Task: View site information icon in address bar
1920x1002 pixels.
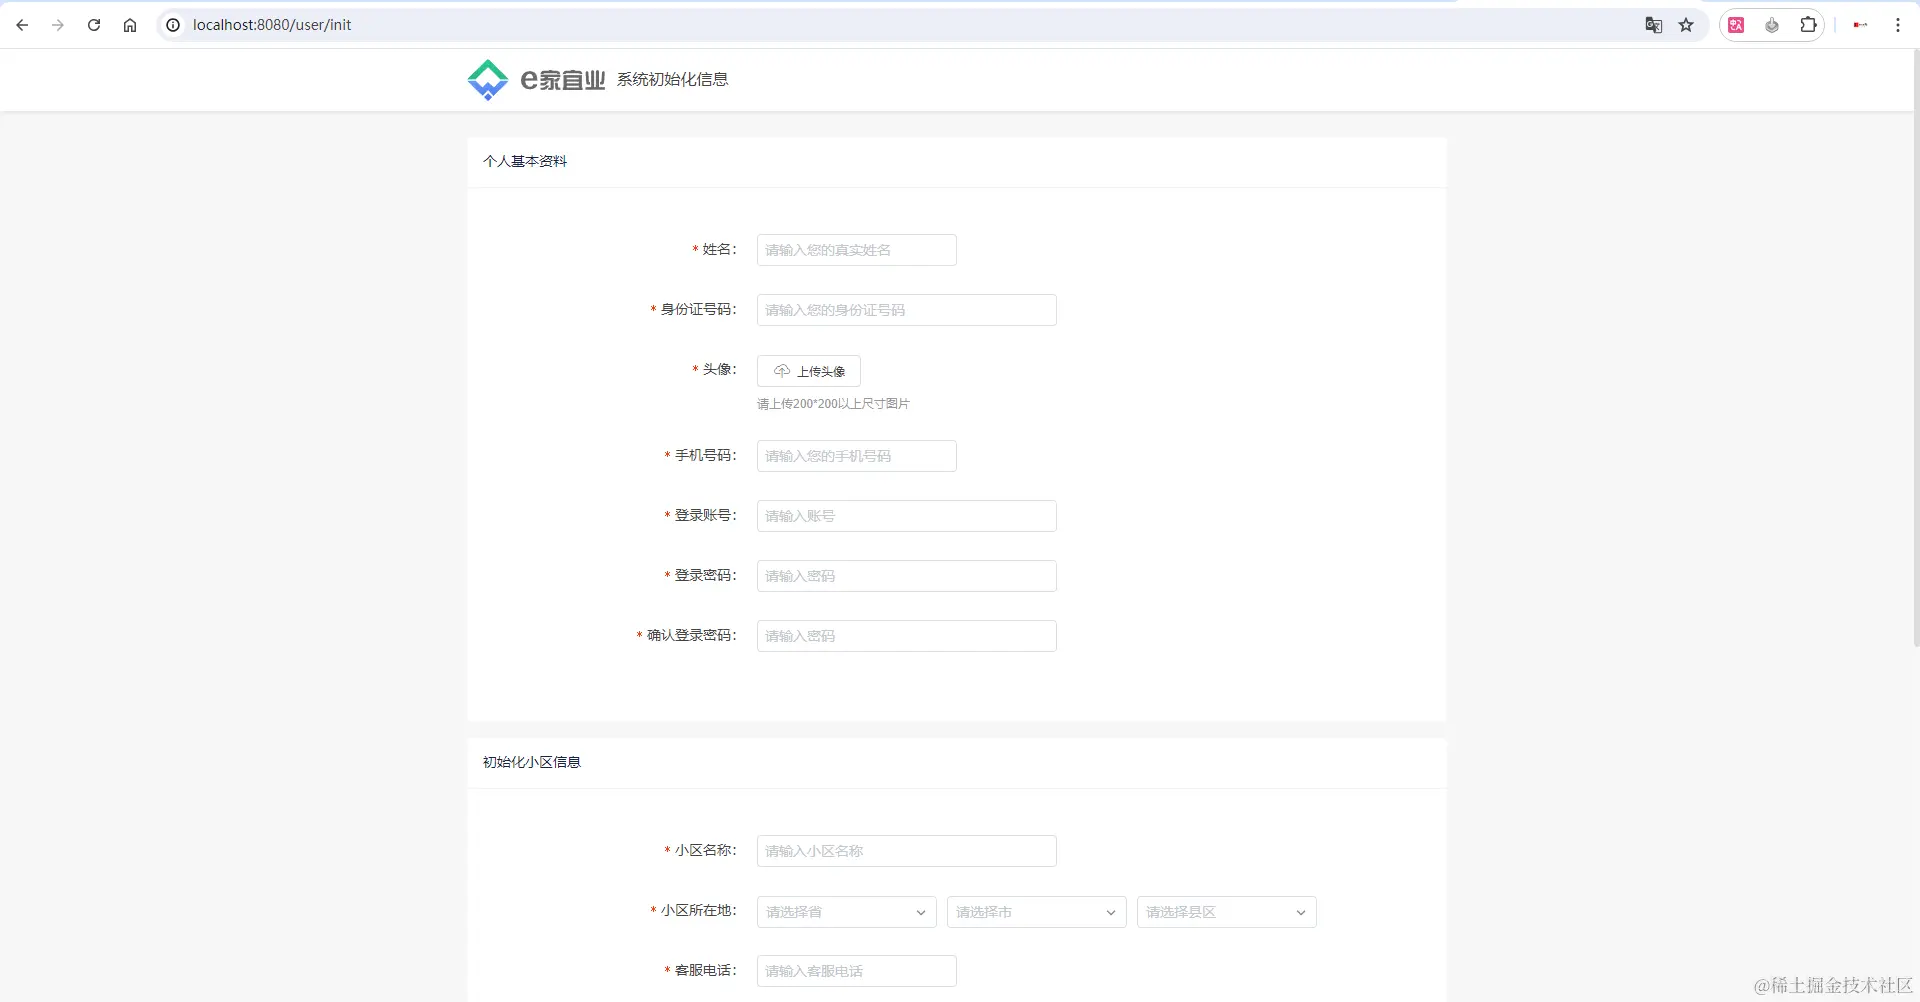Action: 173,25
